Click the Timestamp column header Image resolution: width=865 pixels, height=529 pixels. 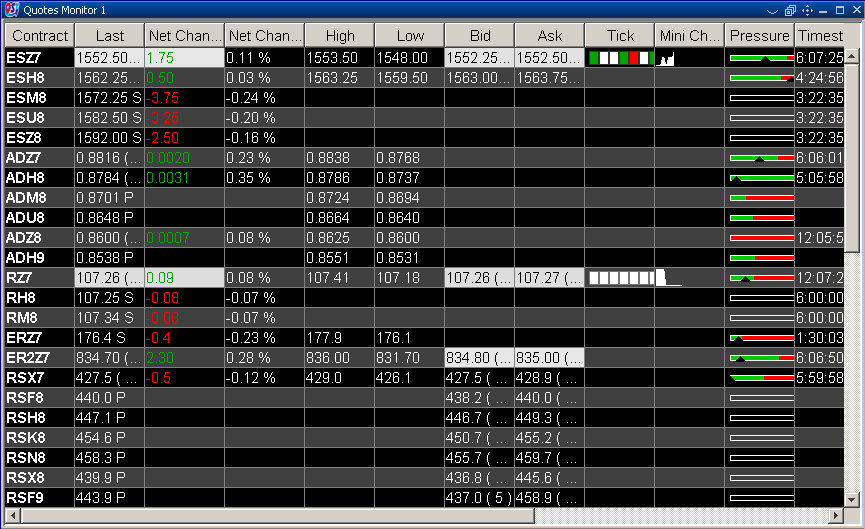point(820,36)
